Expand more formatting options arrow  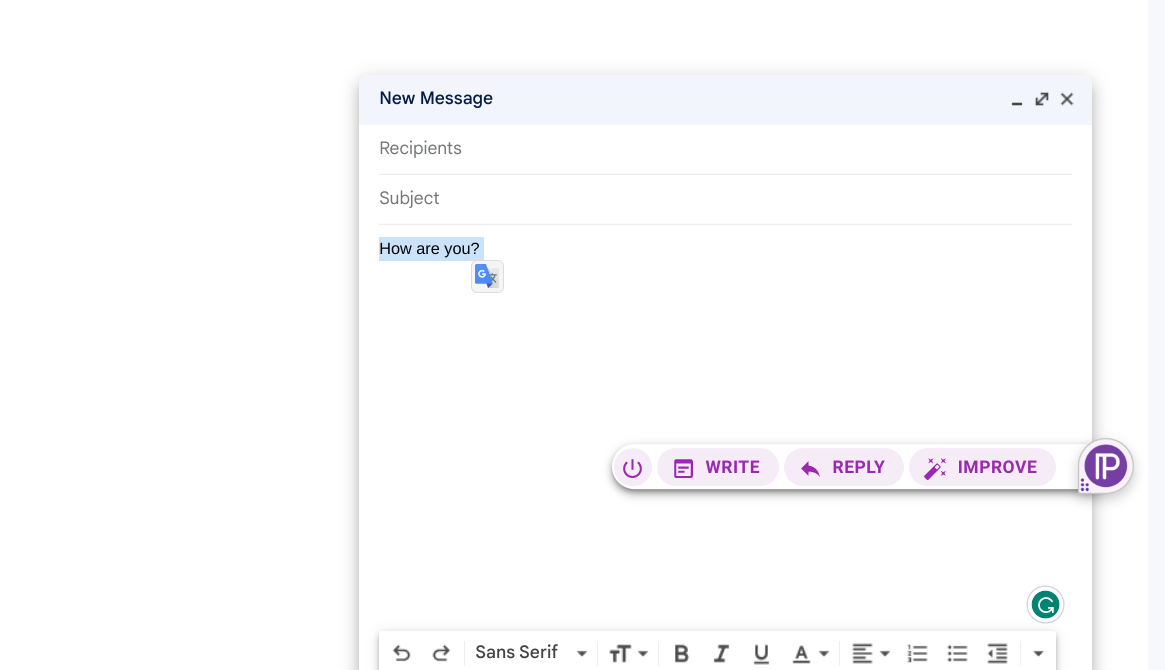click(x=1038, y=653)
